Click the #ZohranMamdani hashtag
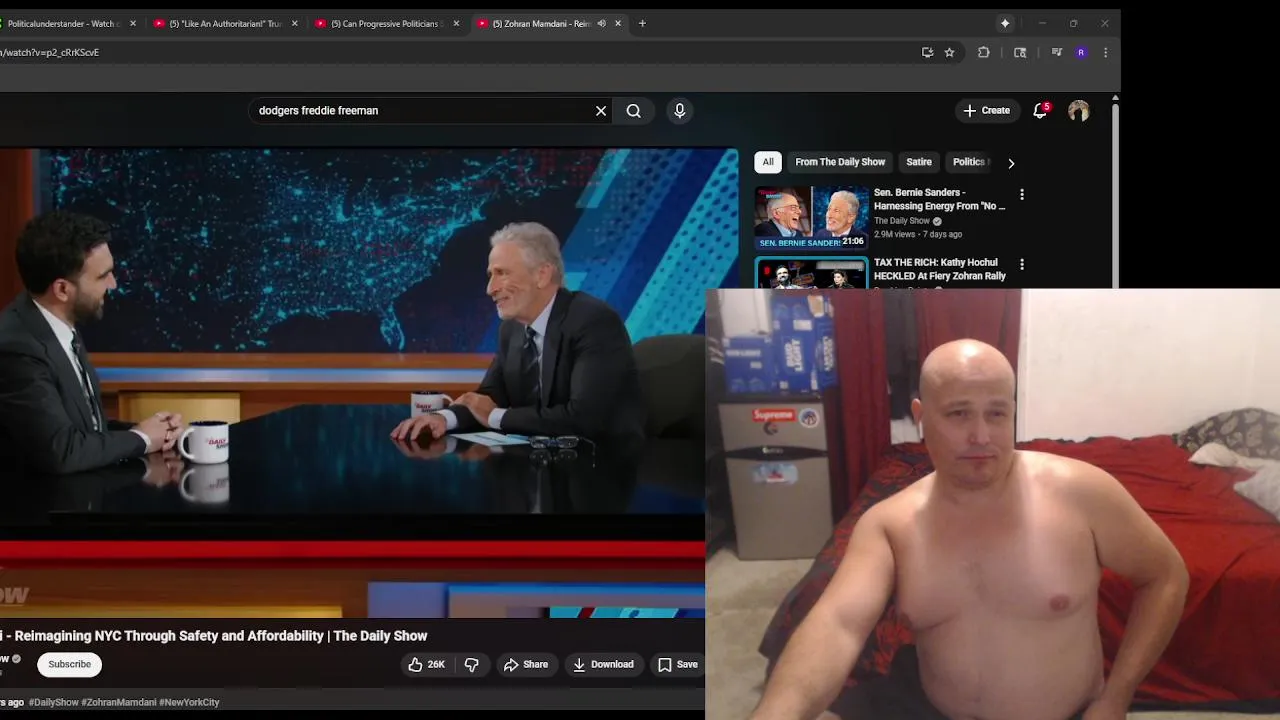Image resolution: width=1280 pixels, height=720 pixels. (118, 702)
